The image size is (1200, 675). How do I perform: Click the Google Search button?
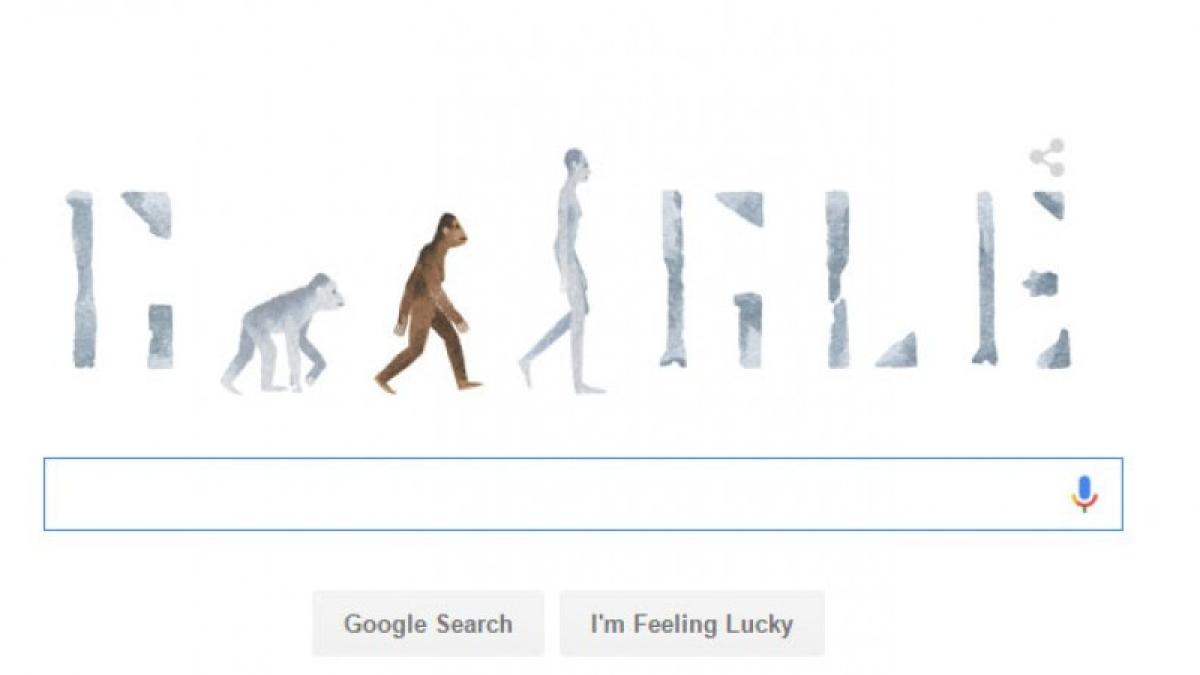tap(428, 624)
